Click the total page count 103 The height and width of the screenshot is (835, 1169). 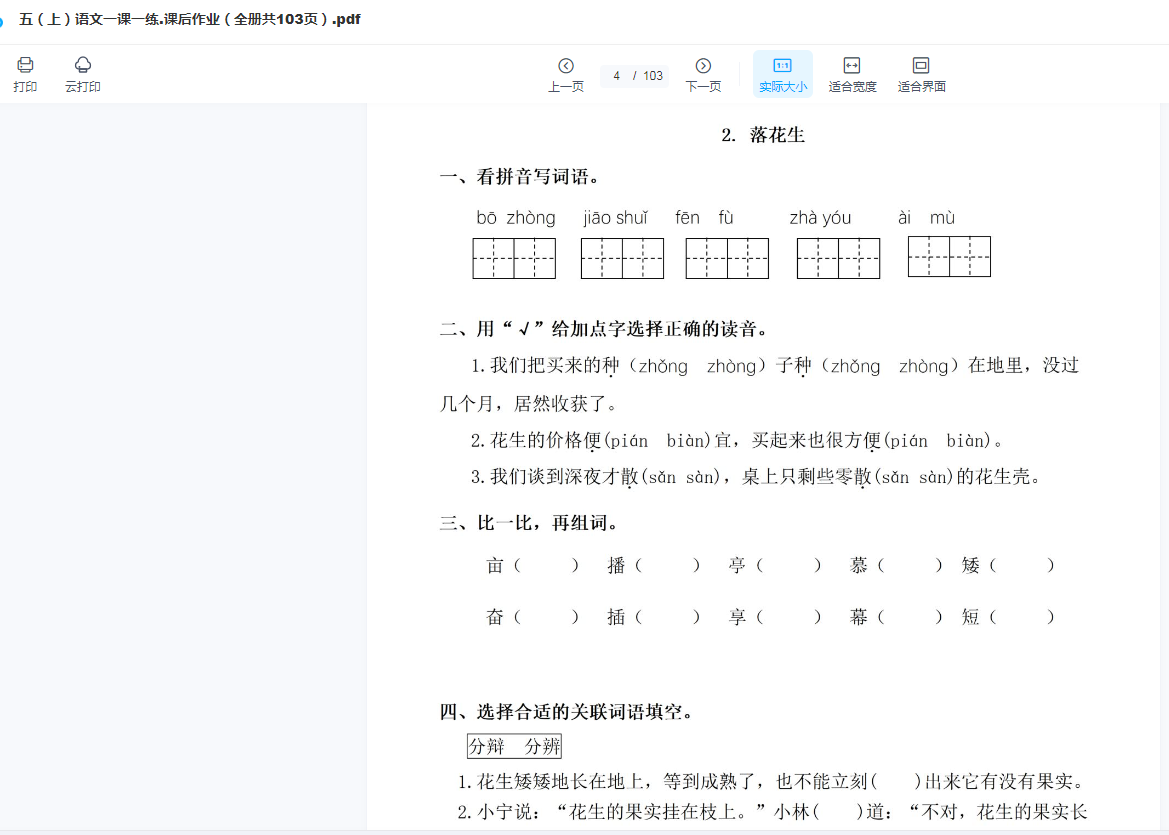coord(653,76)
